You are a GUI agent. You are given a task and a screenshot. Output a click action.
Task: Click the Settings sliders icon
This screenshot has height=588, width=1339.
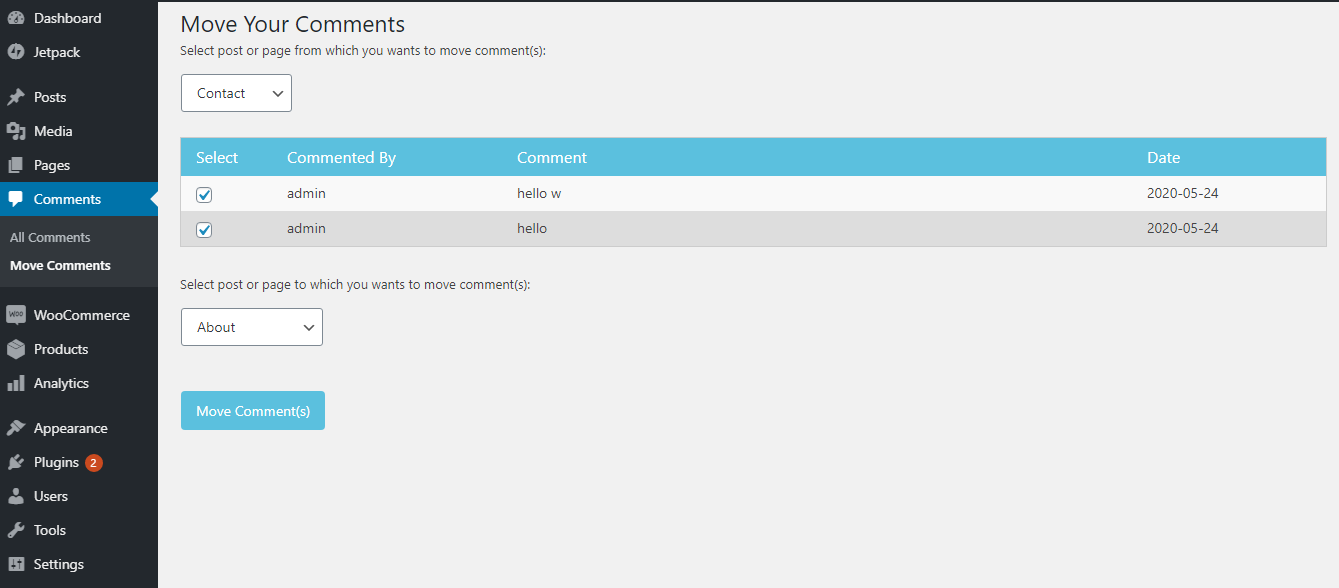pos(16,564)
